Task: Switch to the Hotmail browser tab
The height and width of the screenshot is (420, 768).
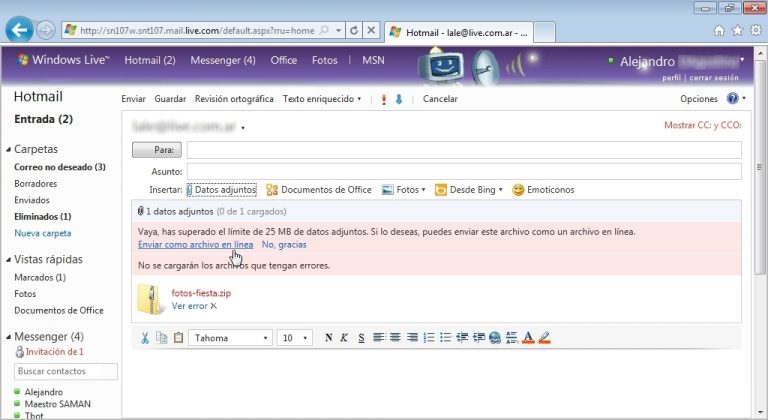Action: coord(459,32)
